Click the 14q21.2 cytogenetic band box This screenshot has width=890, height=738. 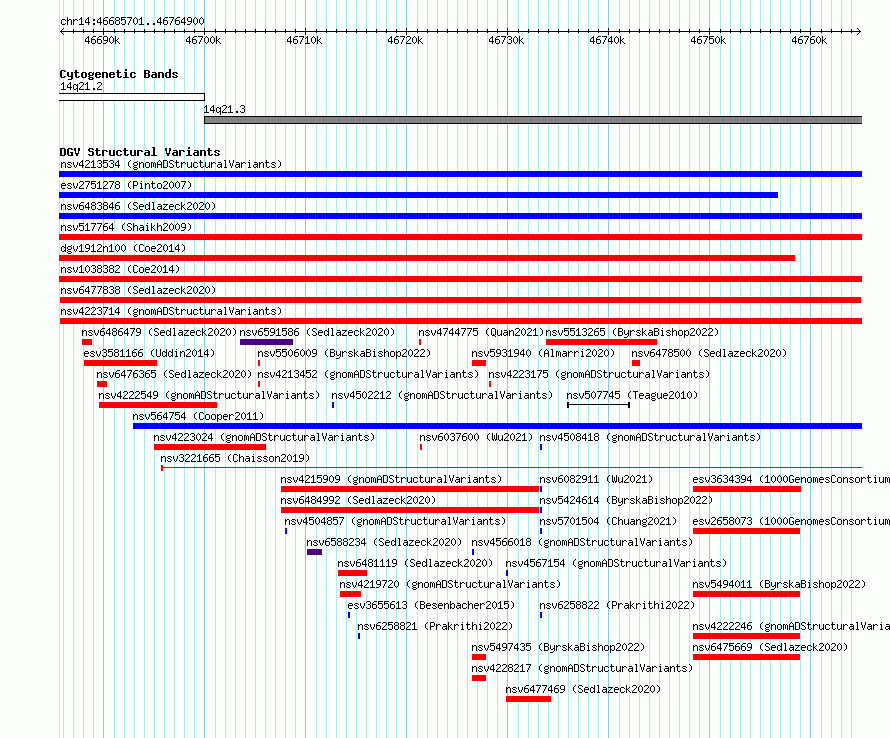coord(132,97)
